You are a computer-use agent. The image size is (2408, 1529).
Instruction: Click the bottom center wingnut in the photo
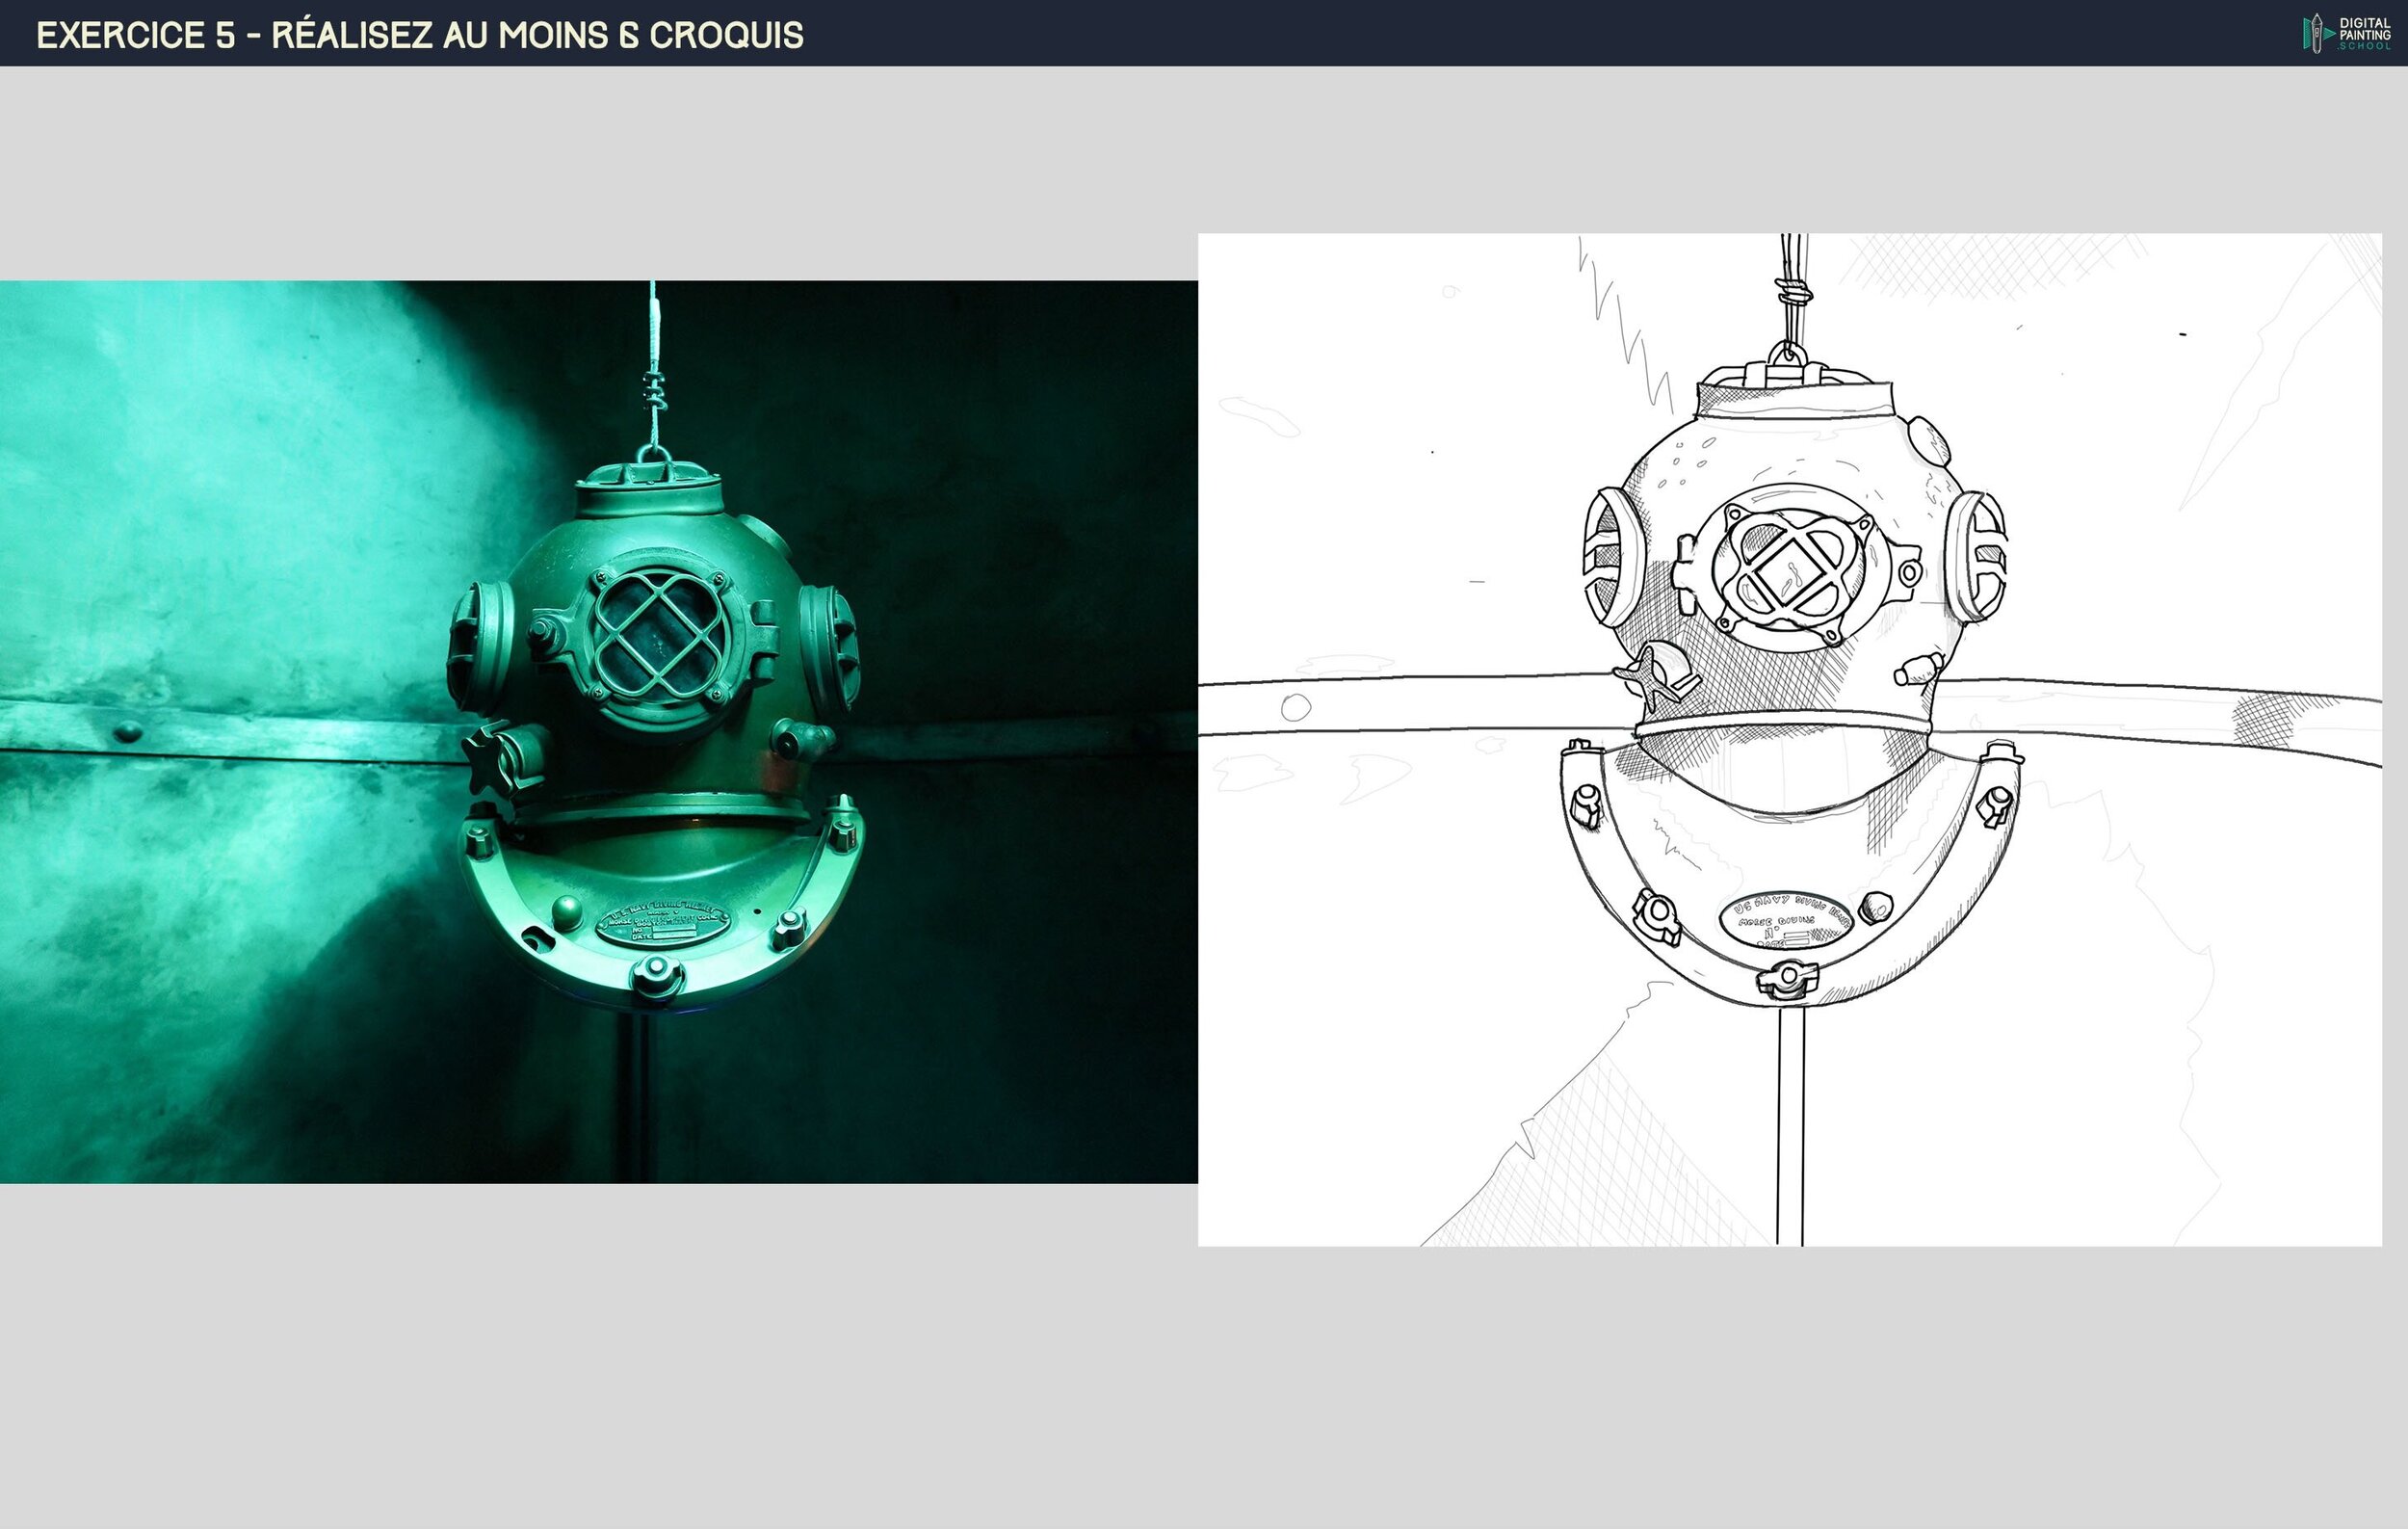(x=655, y=974)
